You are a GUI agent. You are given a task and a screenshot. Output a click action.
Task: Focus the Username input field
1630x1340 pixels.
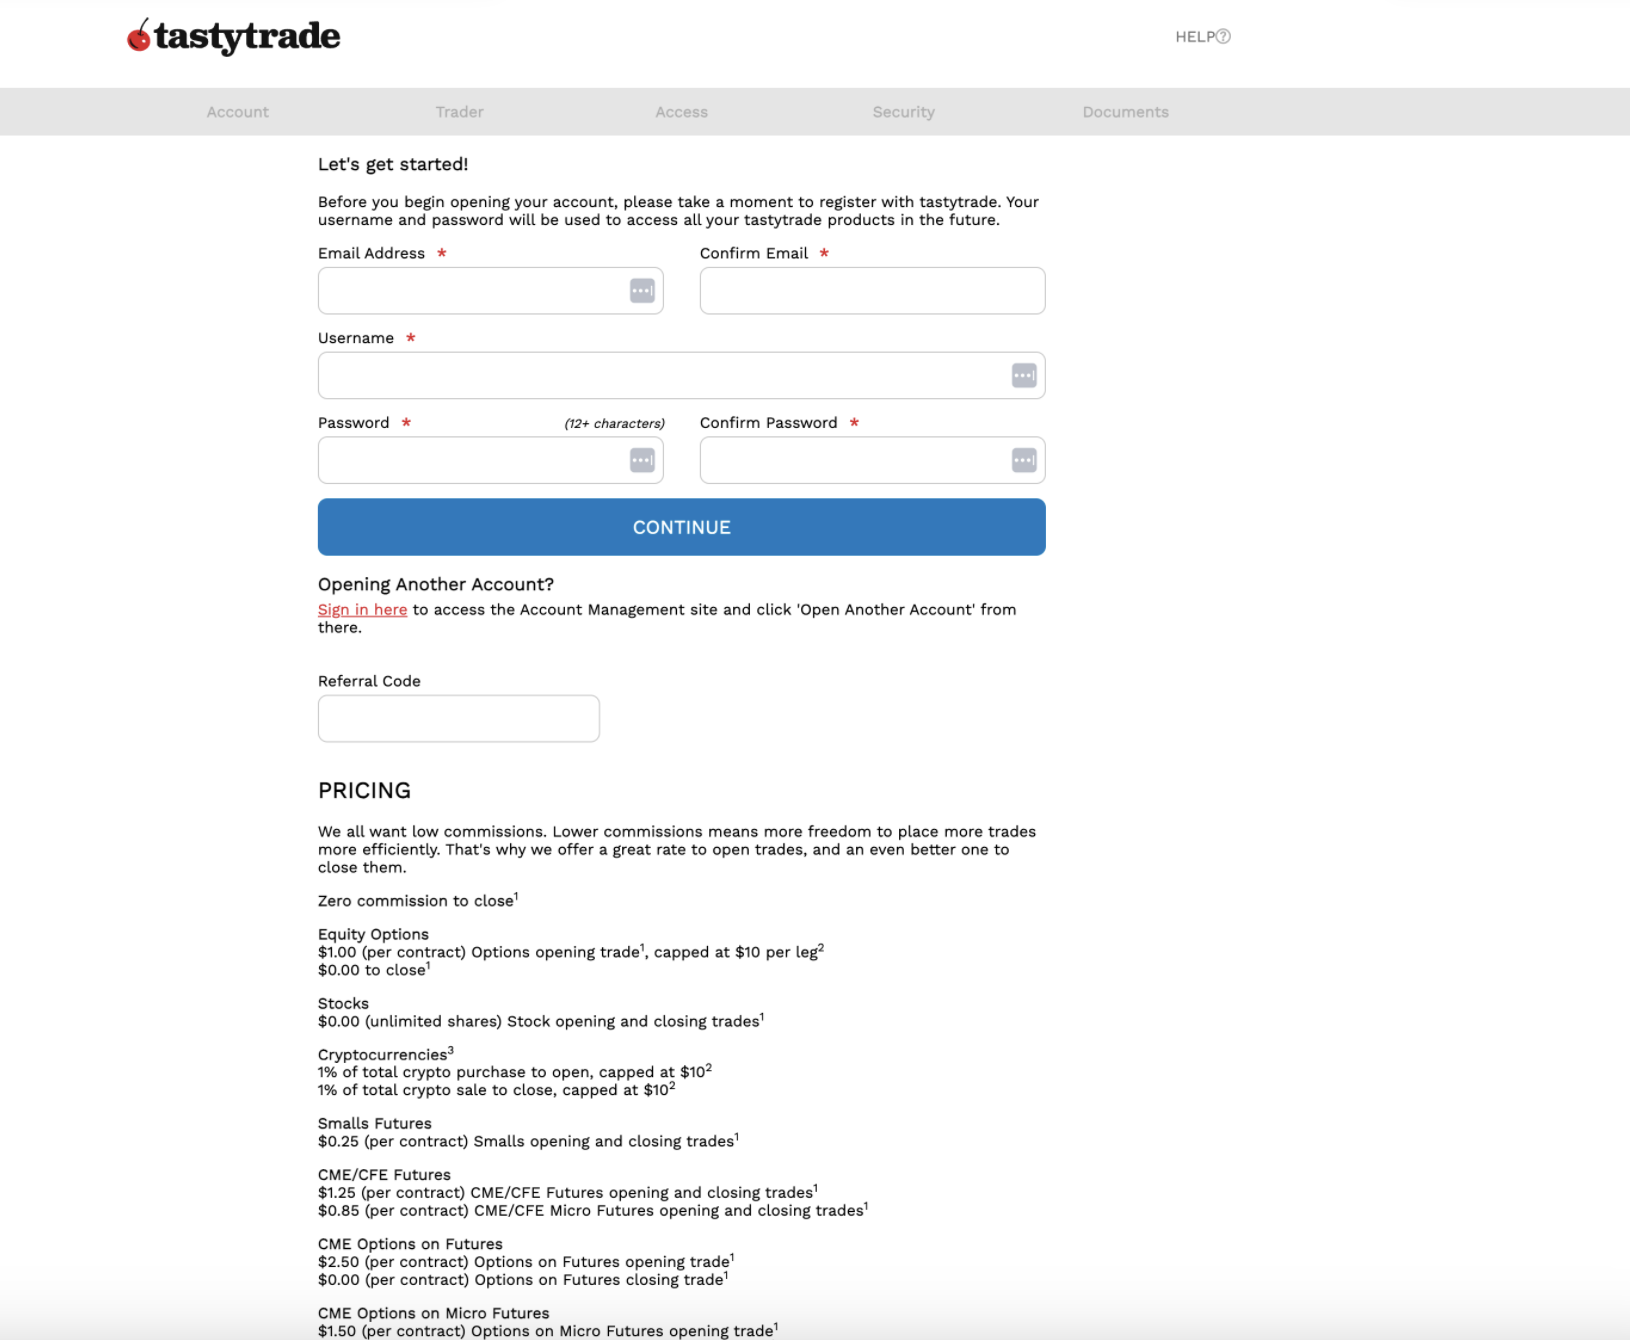click(x=682, y=376)
